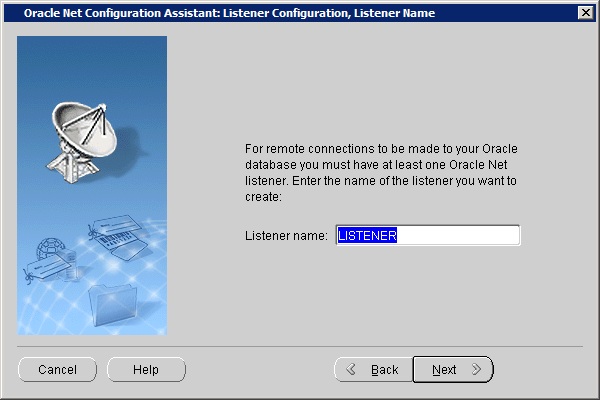
Task: Focus the Listener name input field
Action: pos(428,235)
